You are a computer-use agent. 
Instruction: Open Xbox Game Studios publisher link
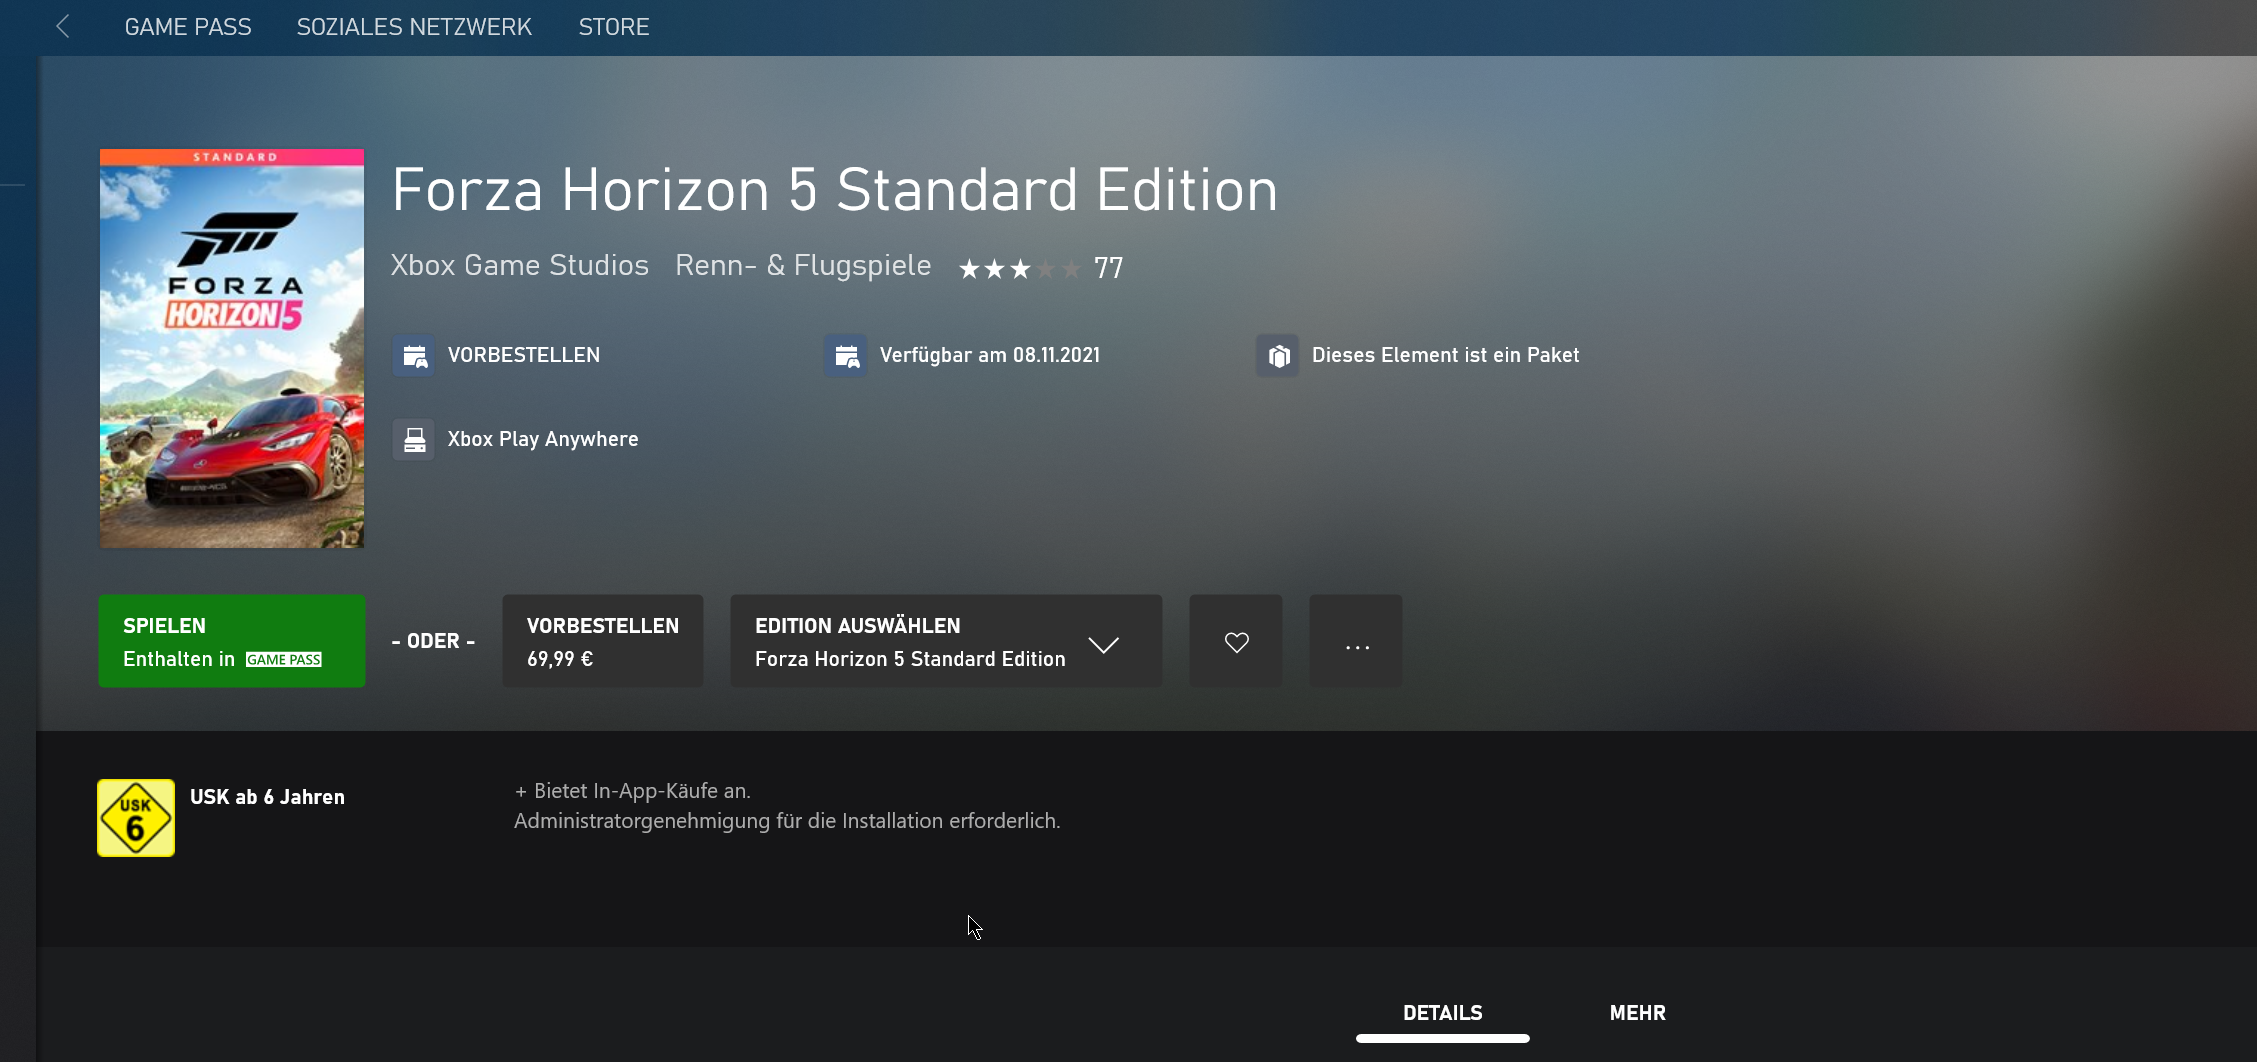click(x=520, y=265)
